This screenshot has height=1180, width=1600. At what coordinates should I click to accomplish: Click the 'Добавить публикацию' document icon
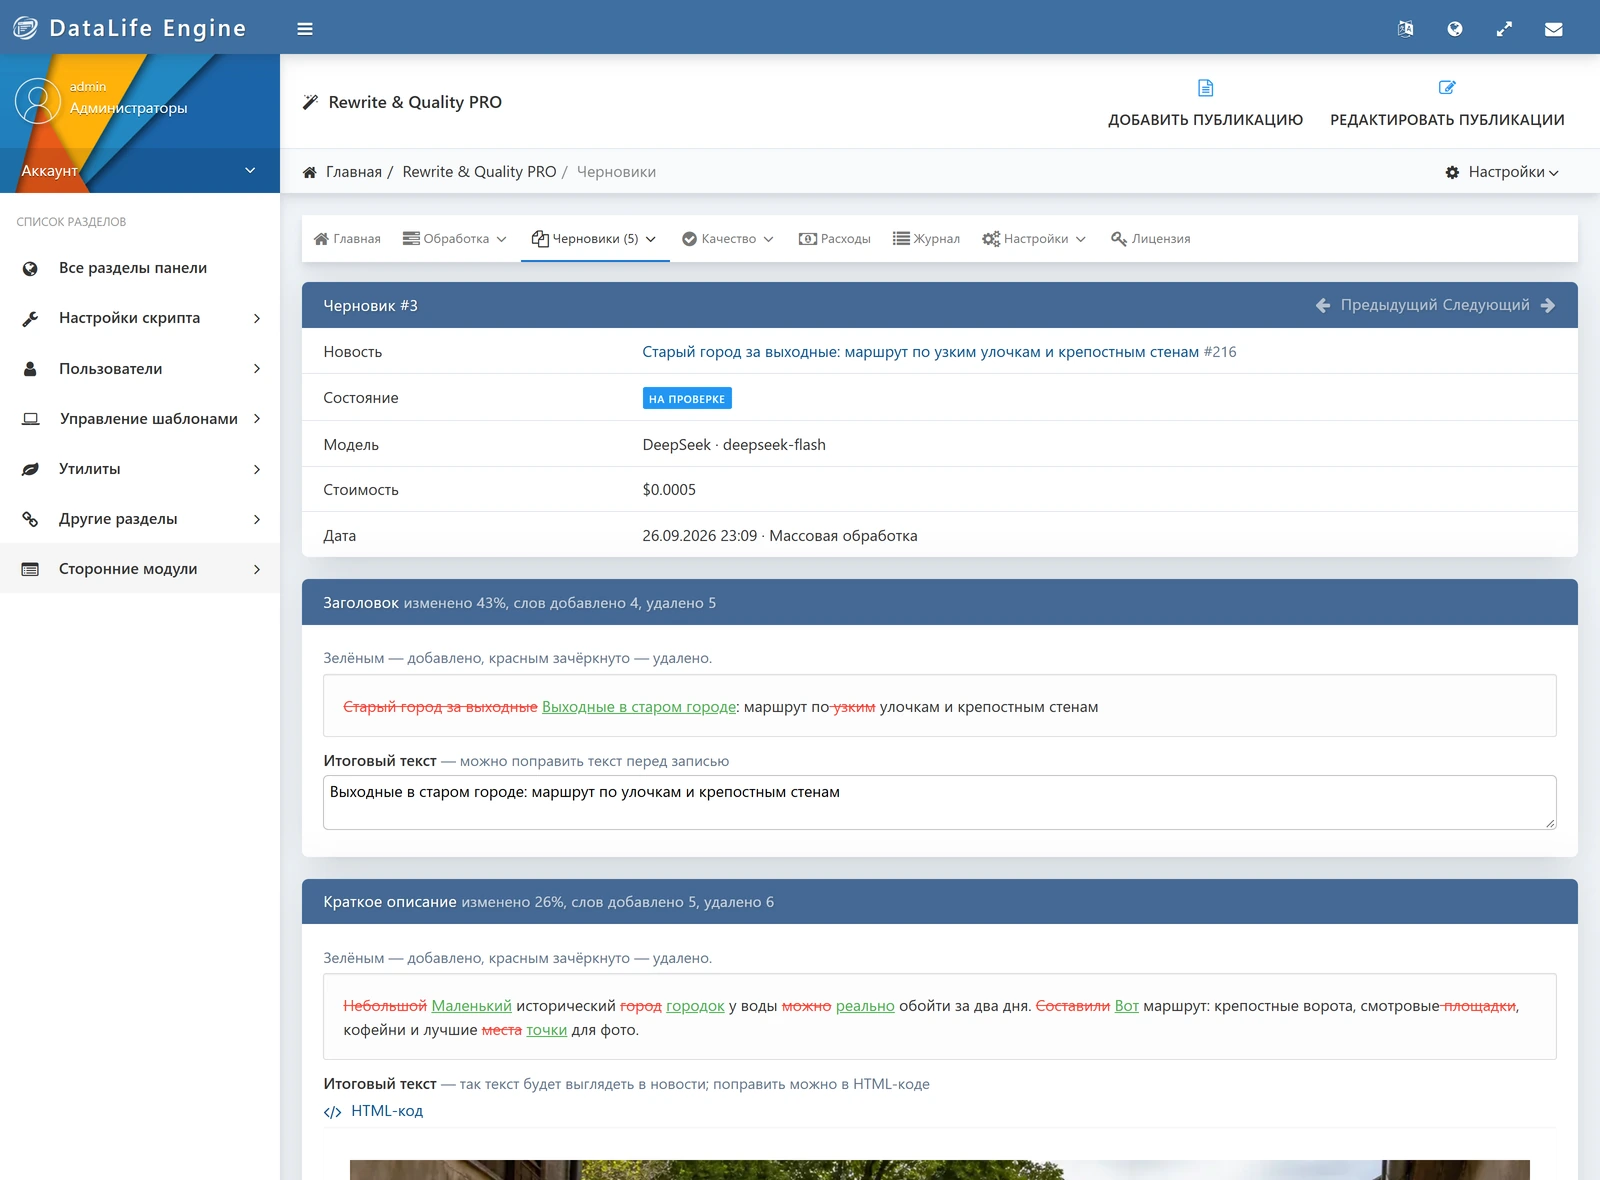click(x=1205, y=88)
